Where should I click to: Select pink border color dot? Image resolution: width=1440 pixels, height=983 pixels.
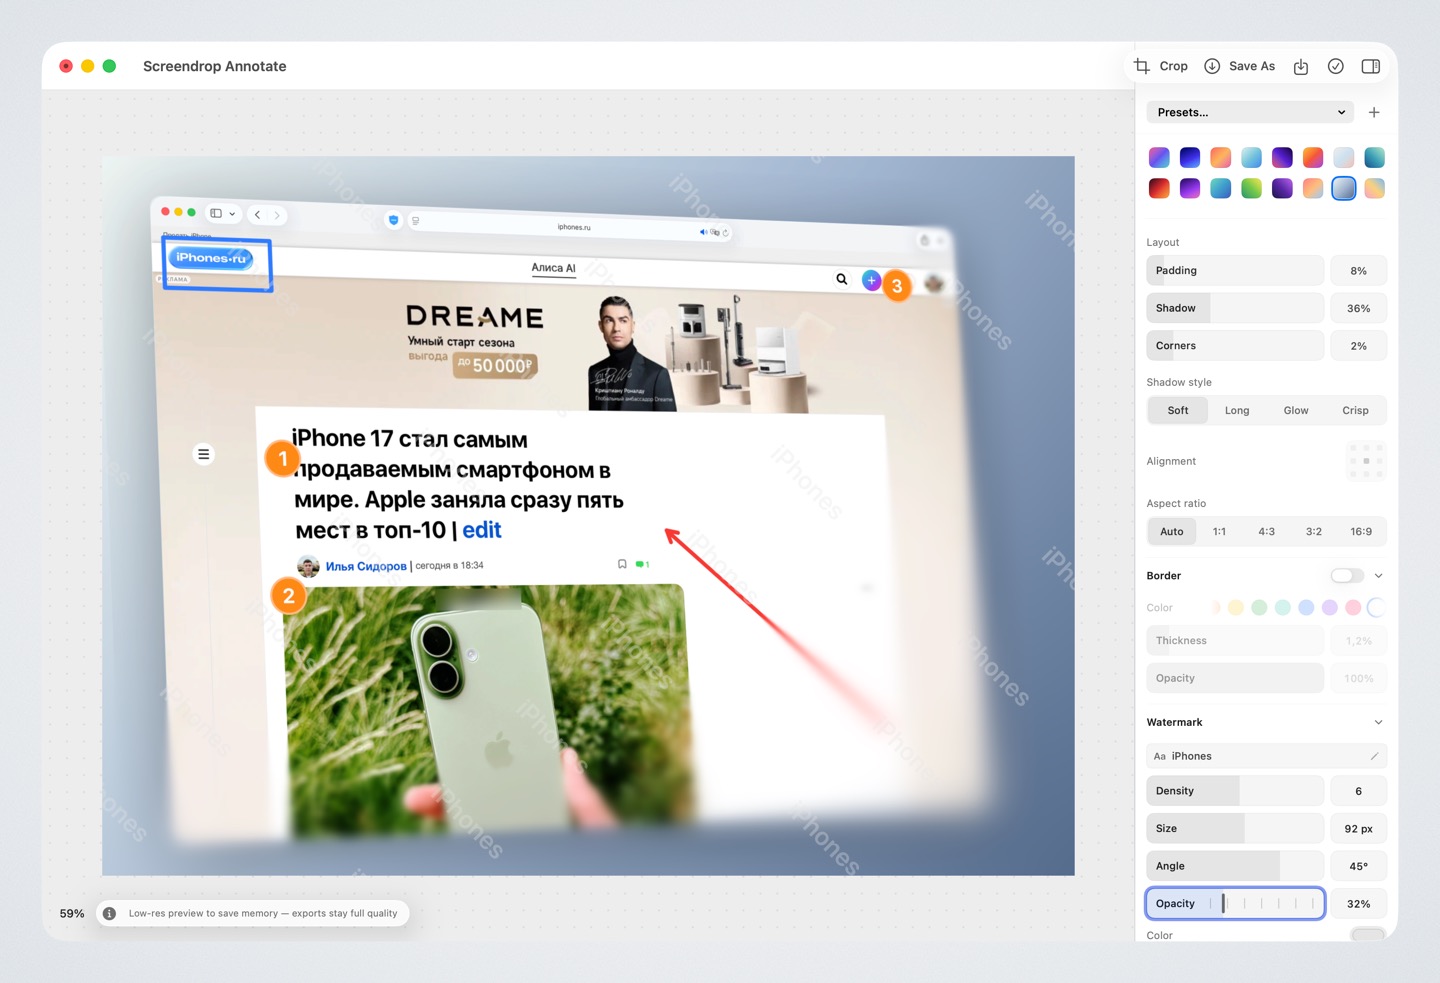pyautogui.click(x=1353, y=607)
